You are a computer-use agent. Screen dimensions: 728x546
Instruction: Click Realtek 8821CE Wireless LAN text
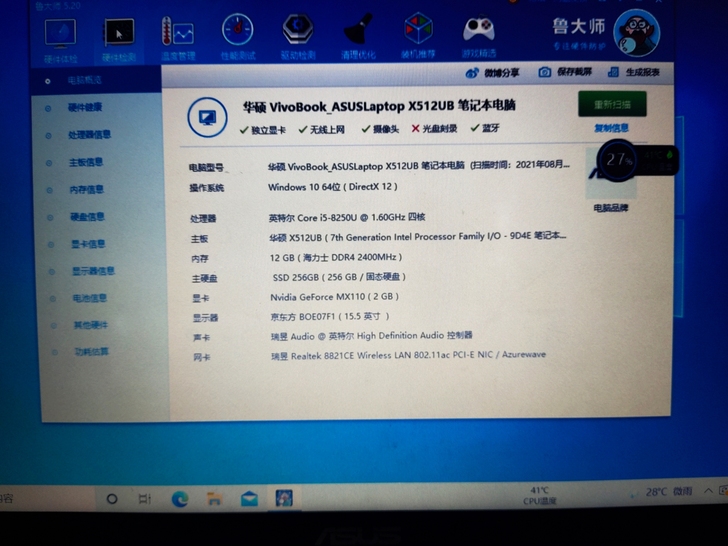[x=409, y=355]
